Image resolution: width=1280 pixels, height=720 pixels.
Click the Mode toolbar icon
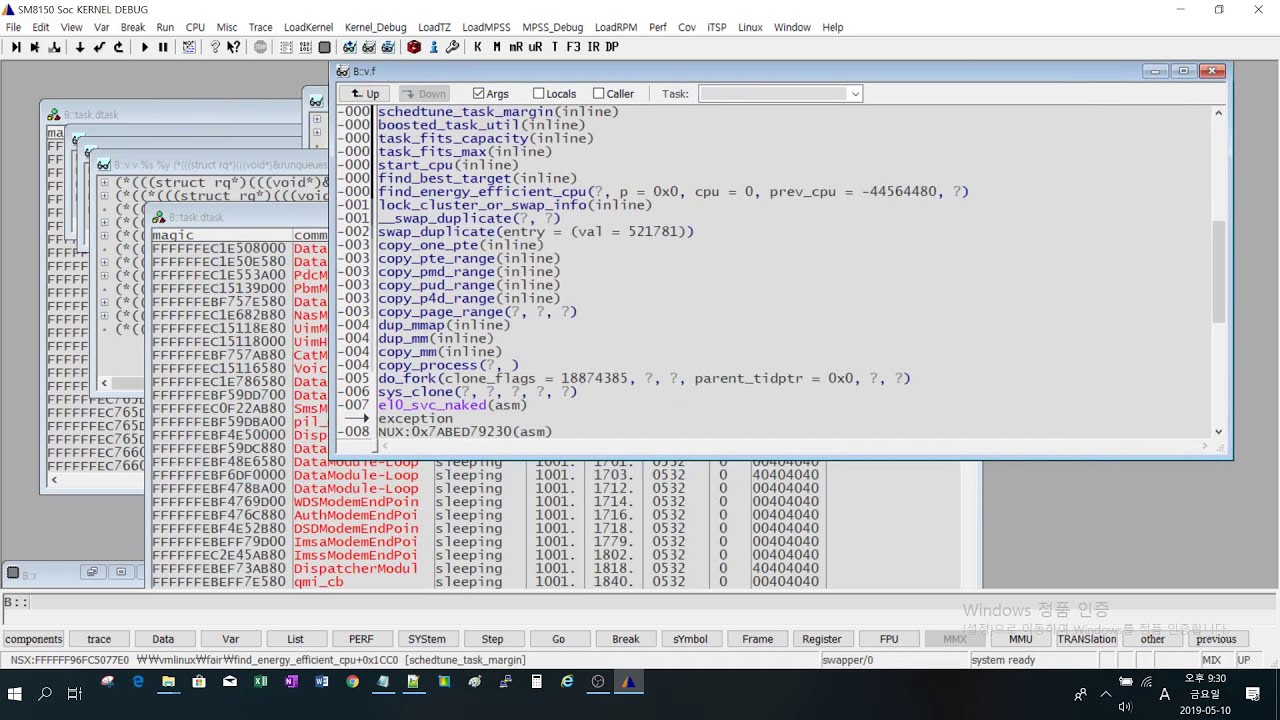click(x=189, y=47)
